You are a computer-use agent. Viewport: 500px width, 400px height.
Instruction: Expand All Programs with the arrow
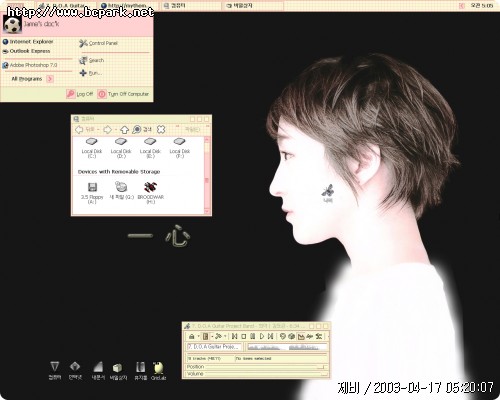tap(50, 79)
